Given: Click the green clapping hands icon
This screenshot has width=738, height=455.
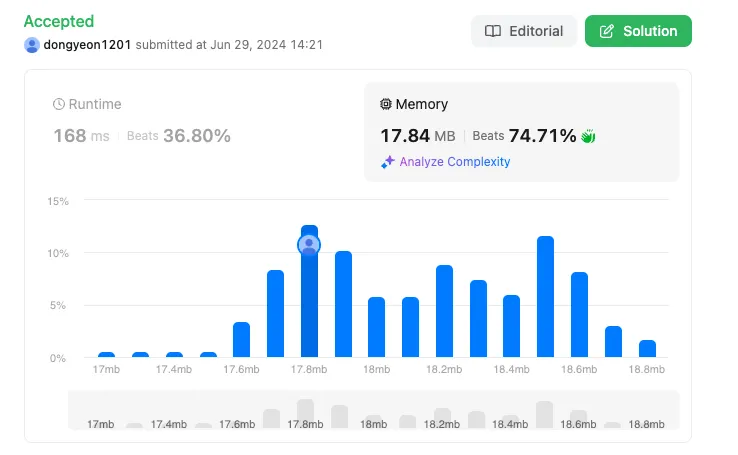Looking at the screenshot, I should point(588,136).
